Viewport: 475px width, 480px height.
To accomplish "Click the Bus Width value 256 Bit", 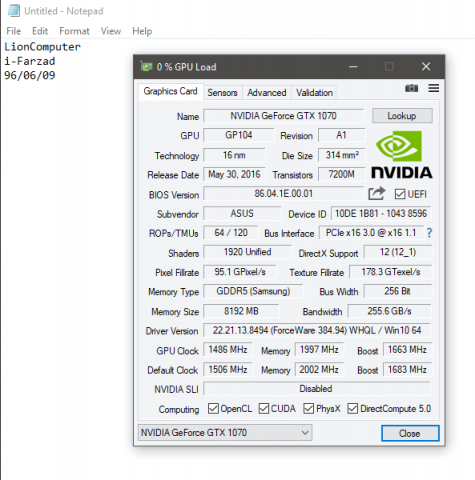I will click(398, 291).
